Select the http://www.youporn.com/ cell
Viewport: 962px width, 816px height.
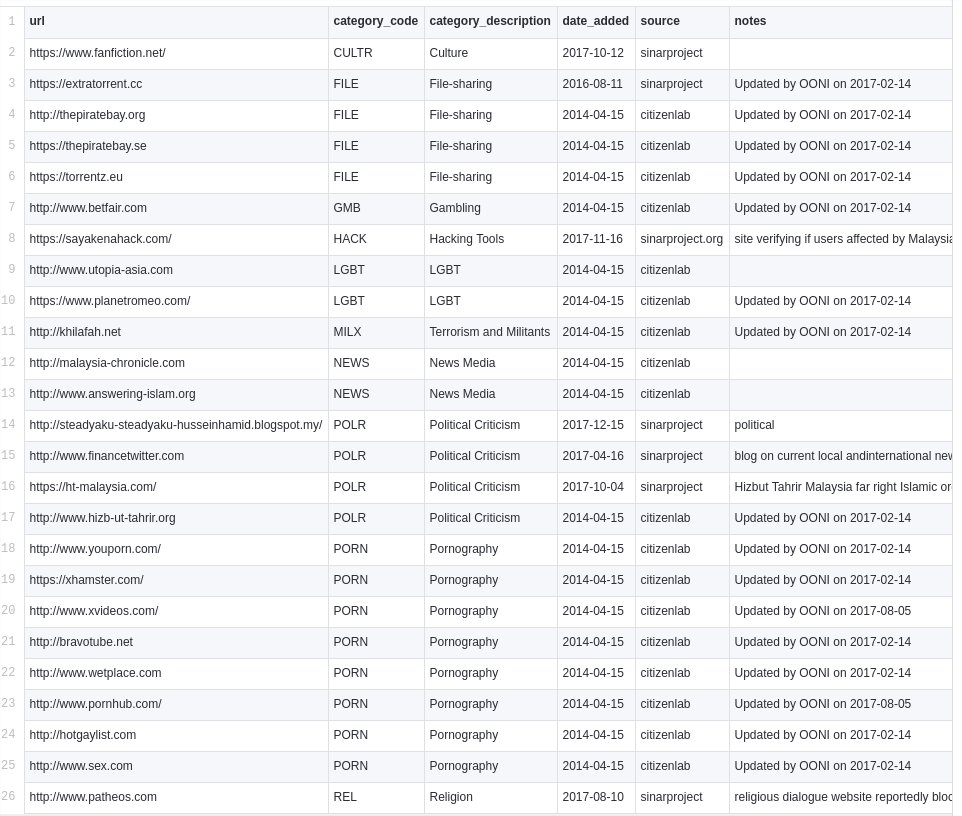pyautogui.click(x=176, y=549)
